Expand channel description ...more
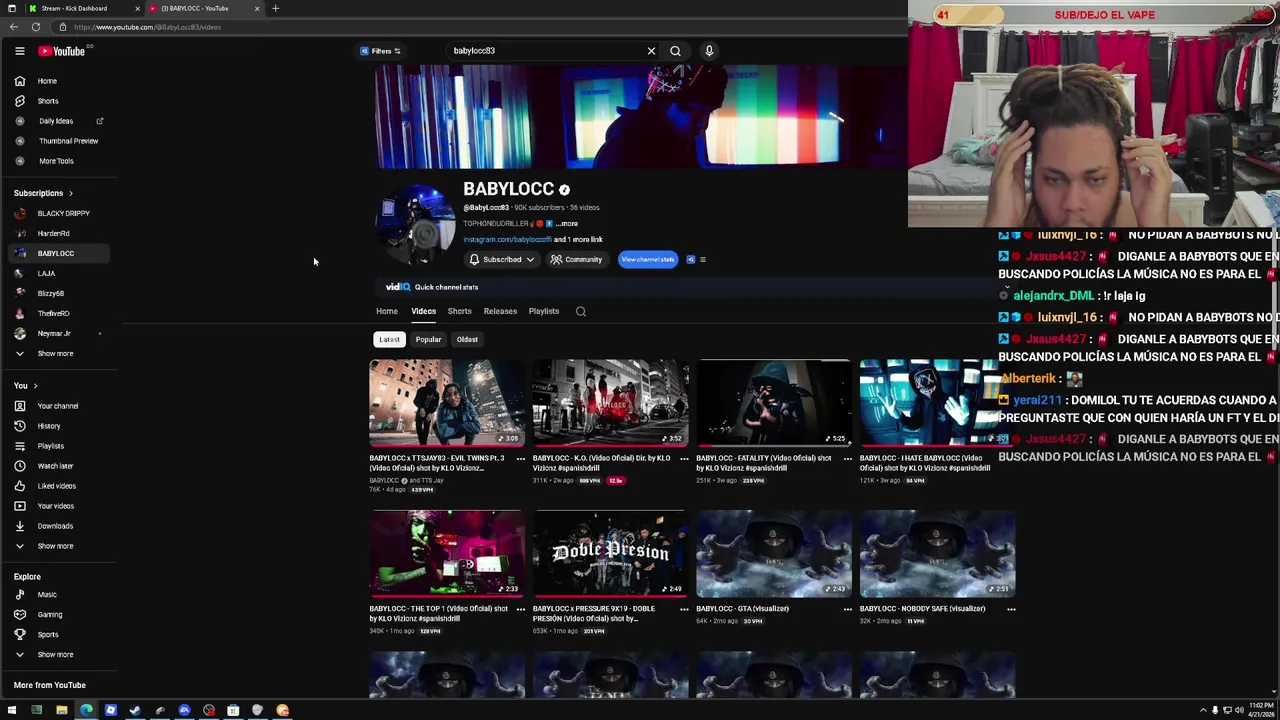This screenshot has height=720, width=1280. click(567, 224)
